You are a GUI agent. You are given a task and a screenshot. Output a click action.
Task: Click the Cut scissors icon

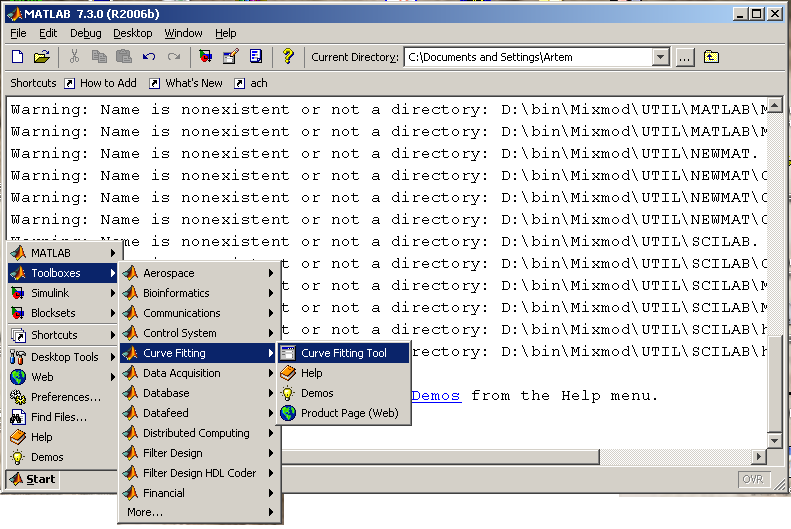[x=75, y=57]
